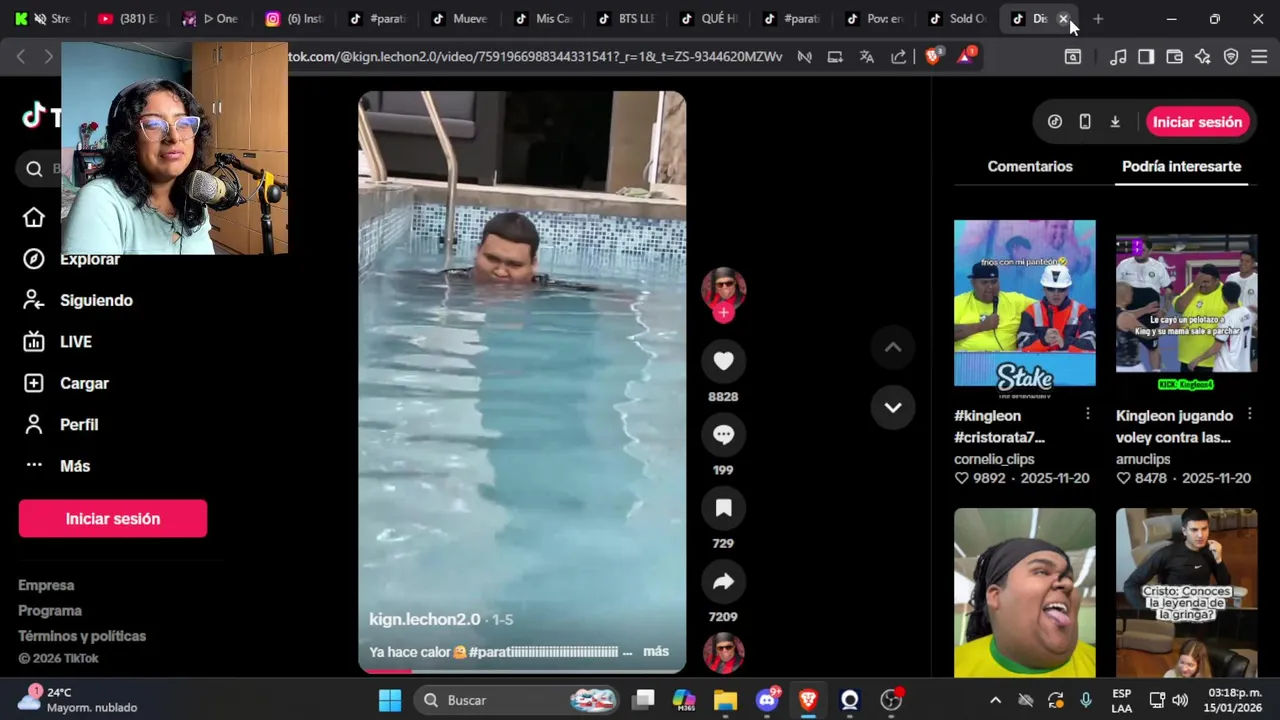
Task: Click the share page icon in address bar
Action: click(899, 57)
